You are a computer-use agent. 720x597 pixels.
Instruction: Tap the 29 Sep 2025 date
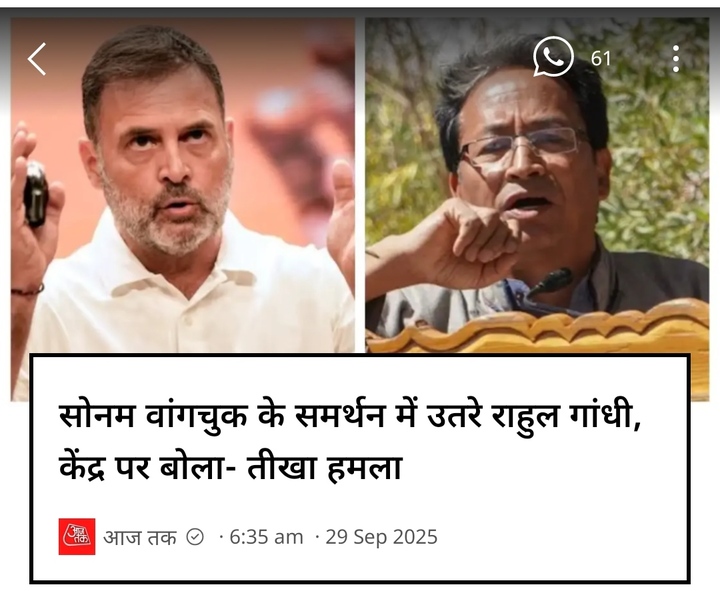point(382,537)
